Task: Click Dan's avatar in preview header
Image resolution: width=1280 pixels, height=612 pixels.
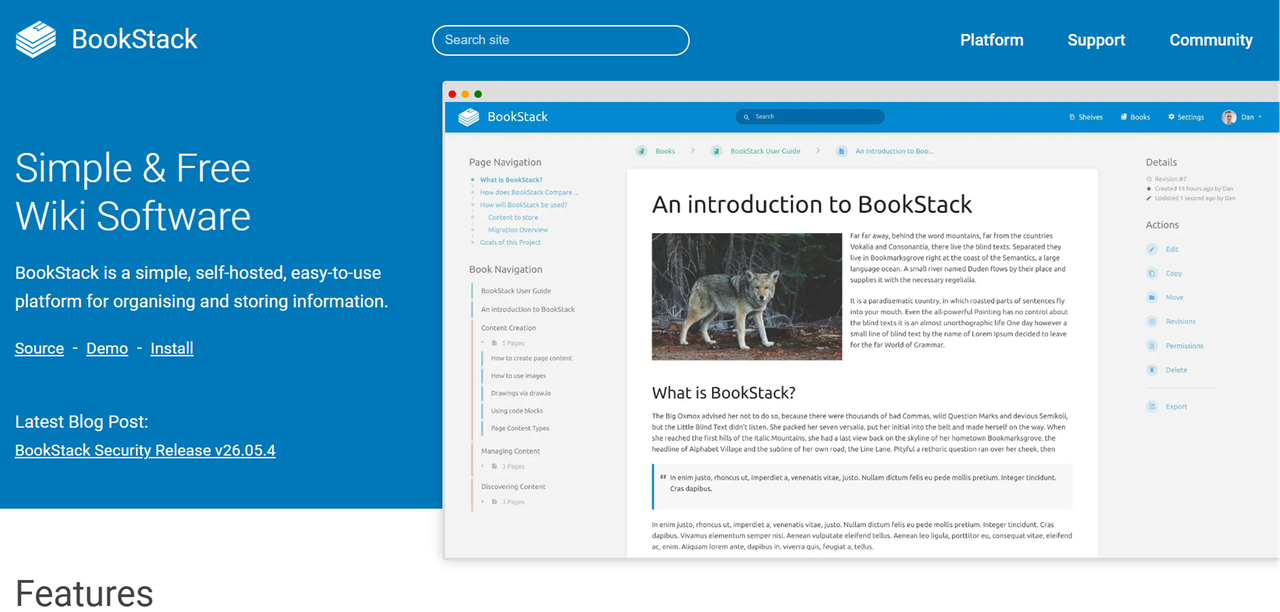Action: [x=1229, y=117]
